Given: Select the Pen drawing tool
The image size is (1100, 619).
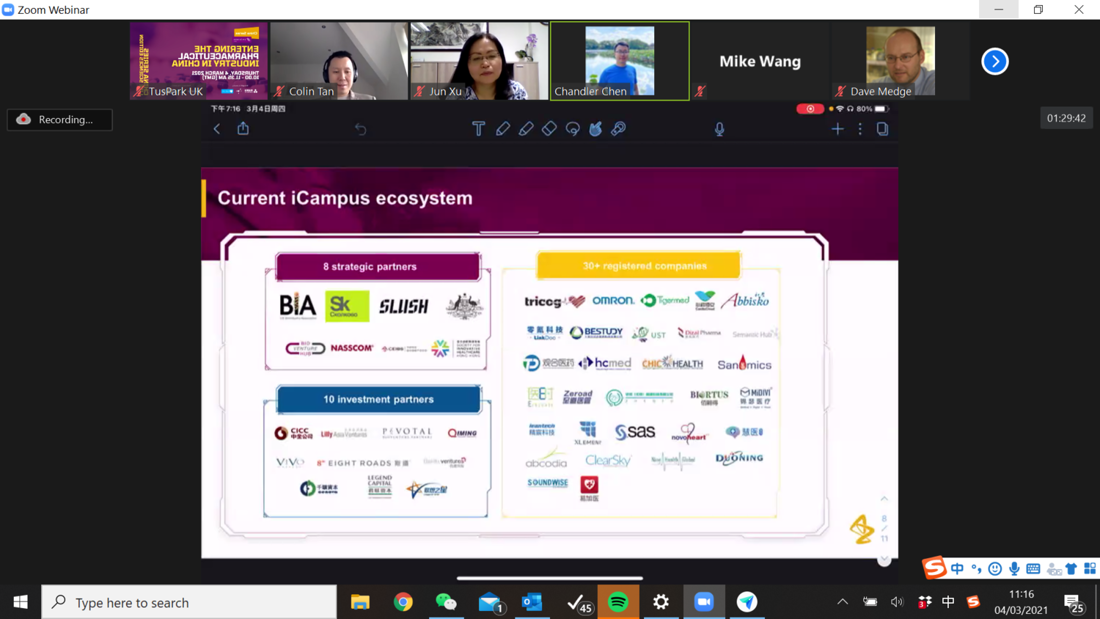Looking at the screenshot, I should click(x=502, y=129).
